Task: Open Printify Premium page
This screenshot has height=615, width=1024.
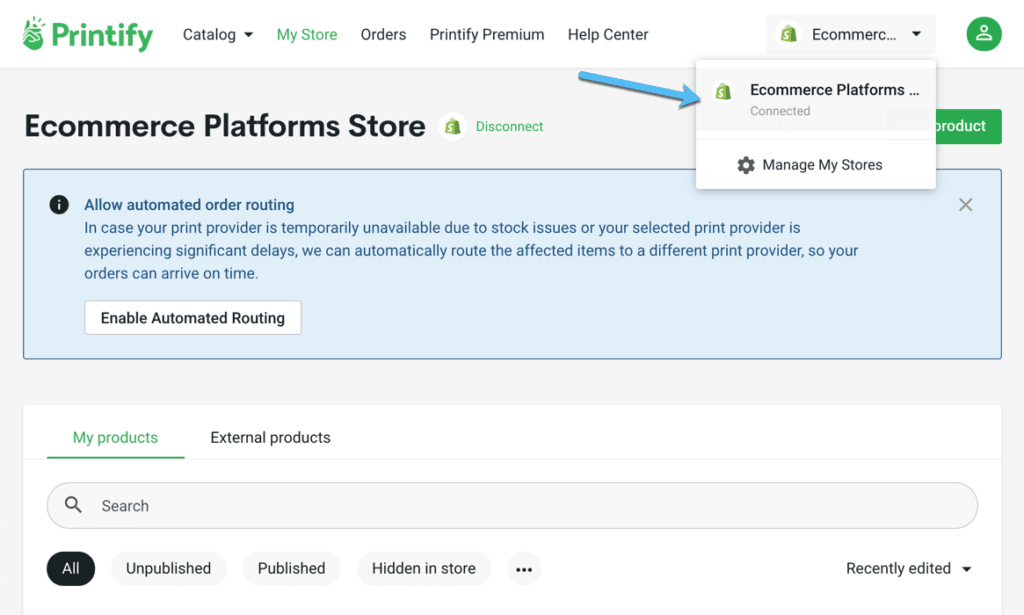Action: 487,35
